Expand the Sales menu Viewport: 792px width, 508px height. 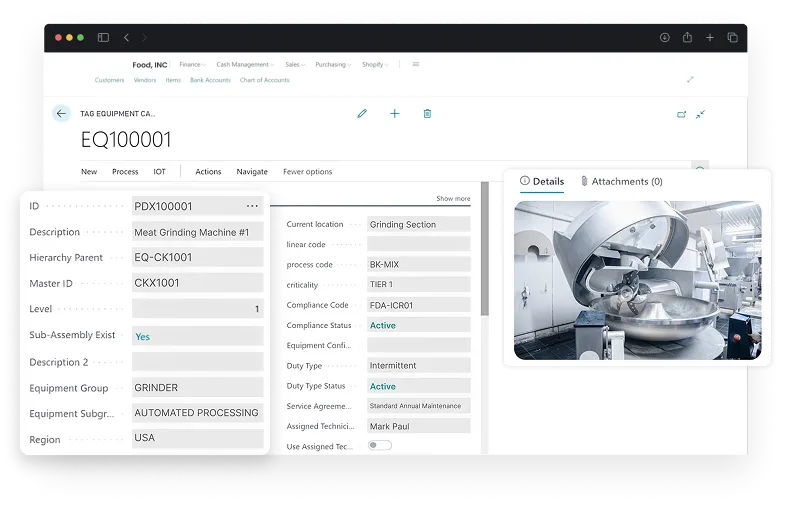(x=295, y=65)
